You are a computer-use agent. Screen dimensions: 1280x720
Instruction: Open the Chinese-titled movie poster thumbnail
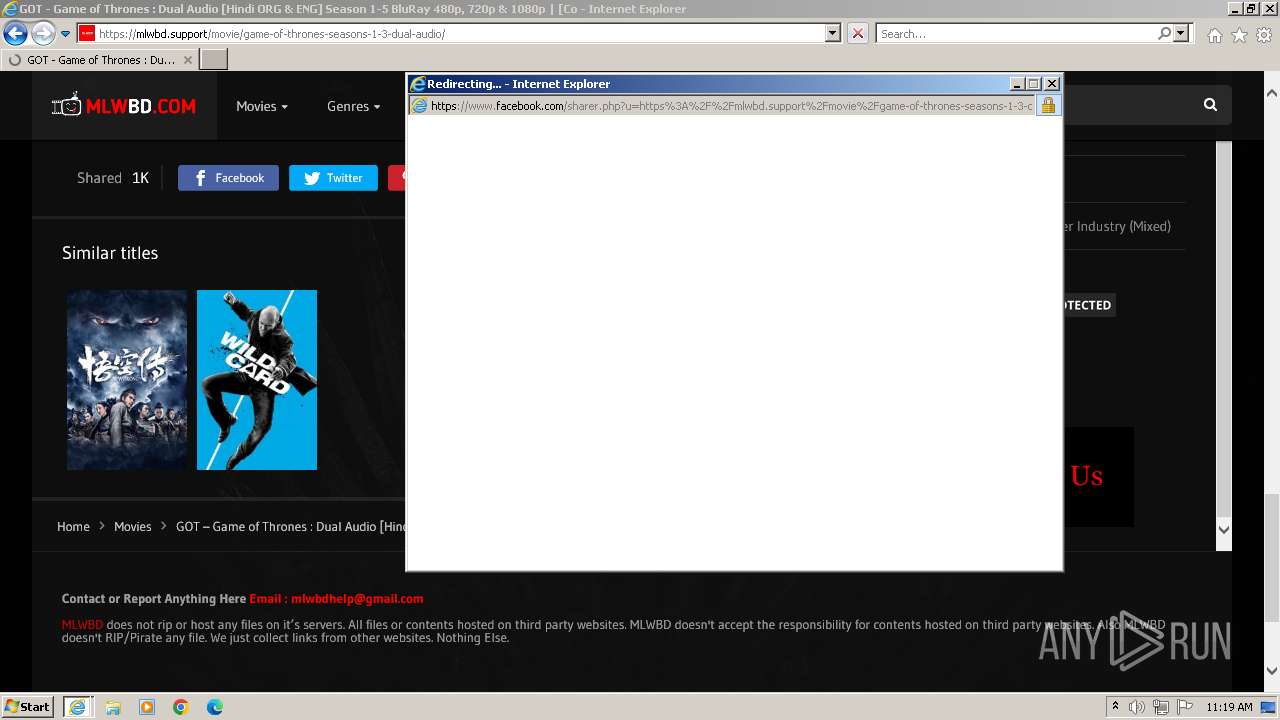click(x=127, y=380)
